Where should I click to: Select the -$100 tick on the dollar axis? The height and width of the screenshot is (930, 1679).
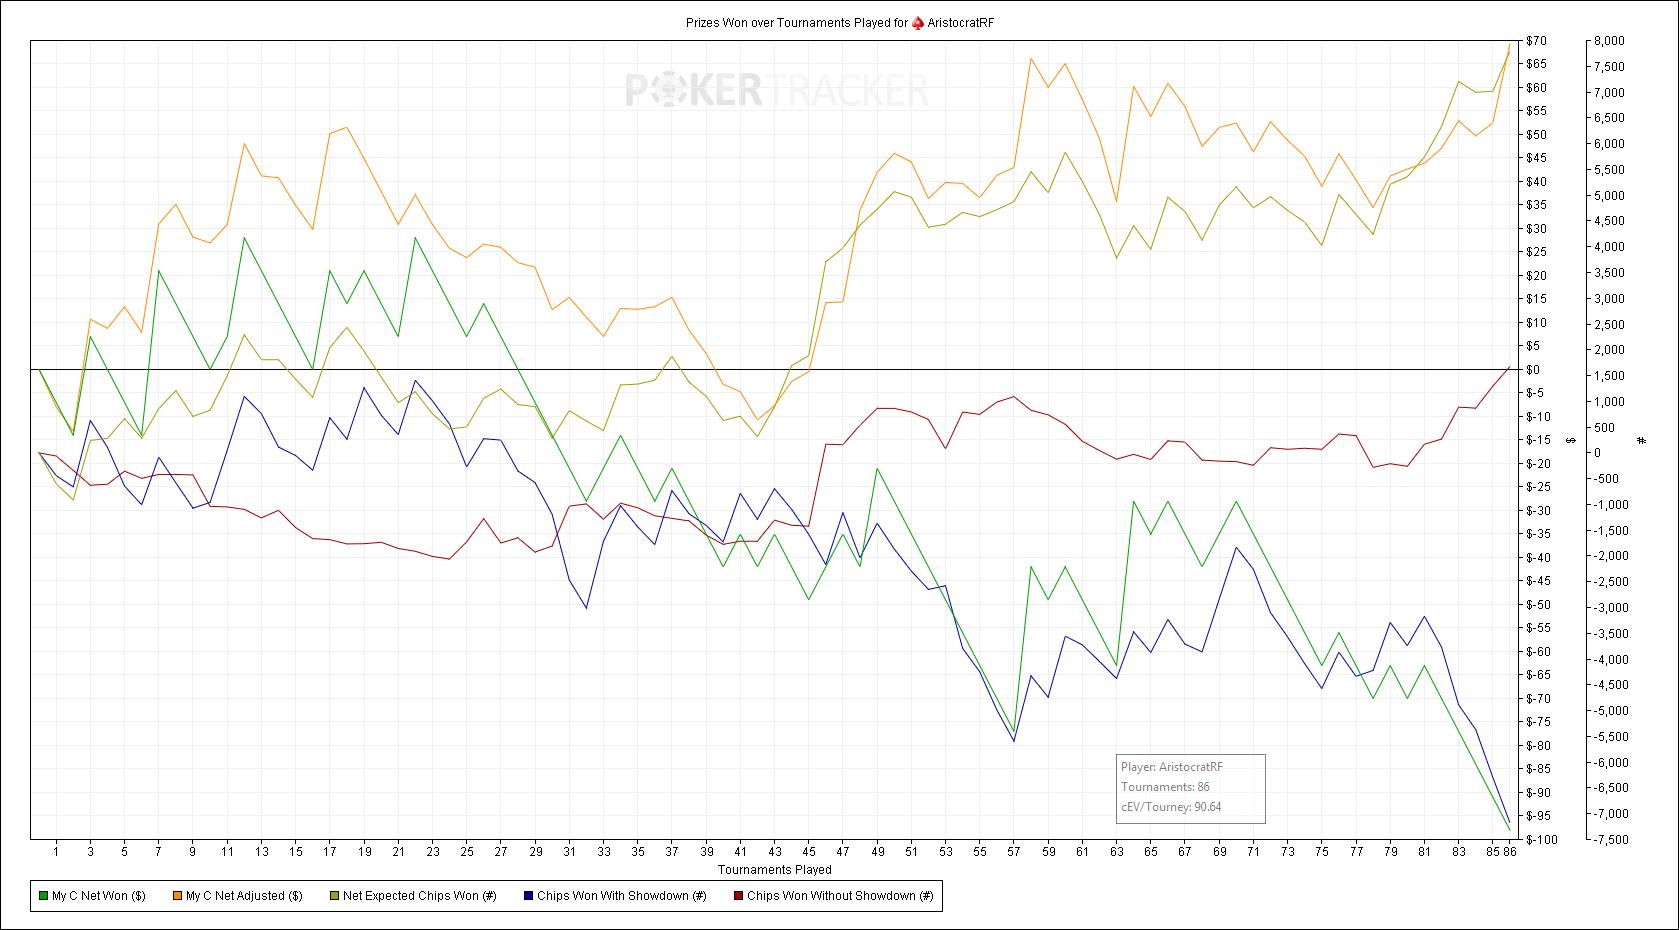[x=1539, y=839]
